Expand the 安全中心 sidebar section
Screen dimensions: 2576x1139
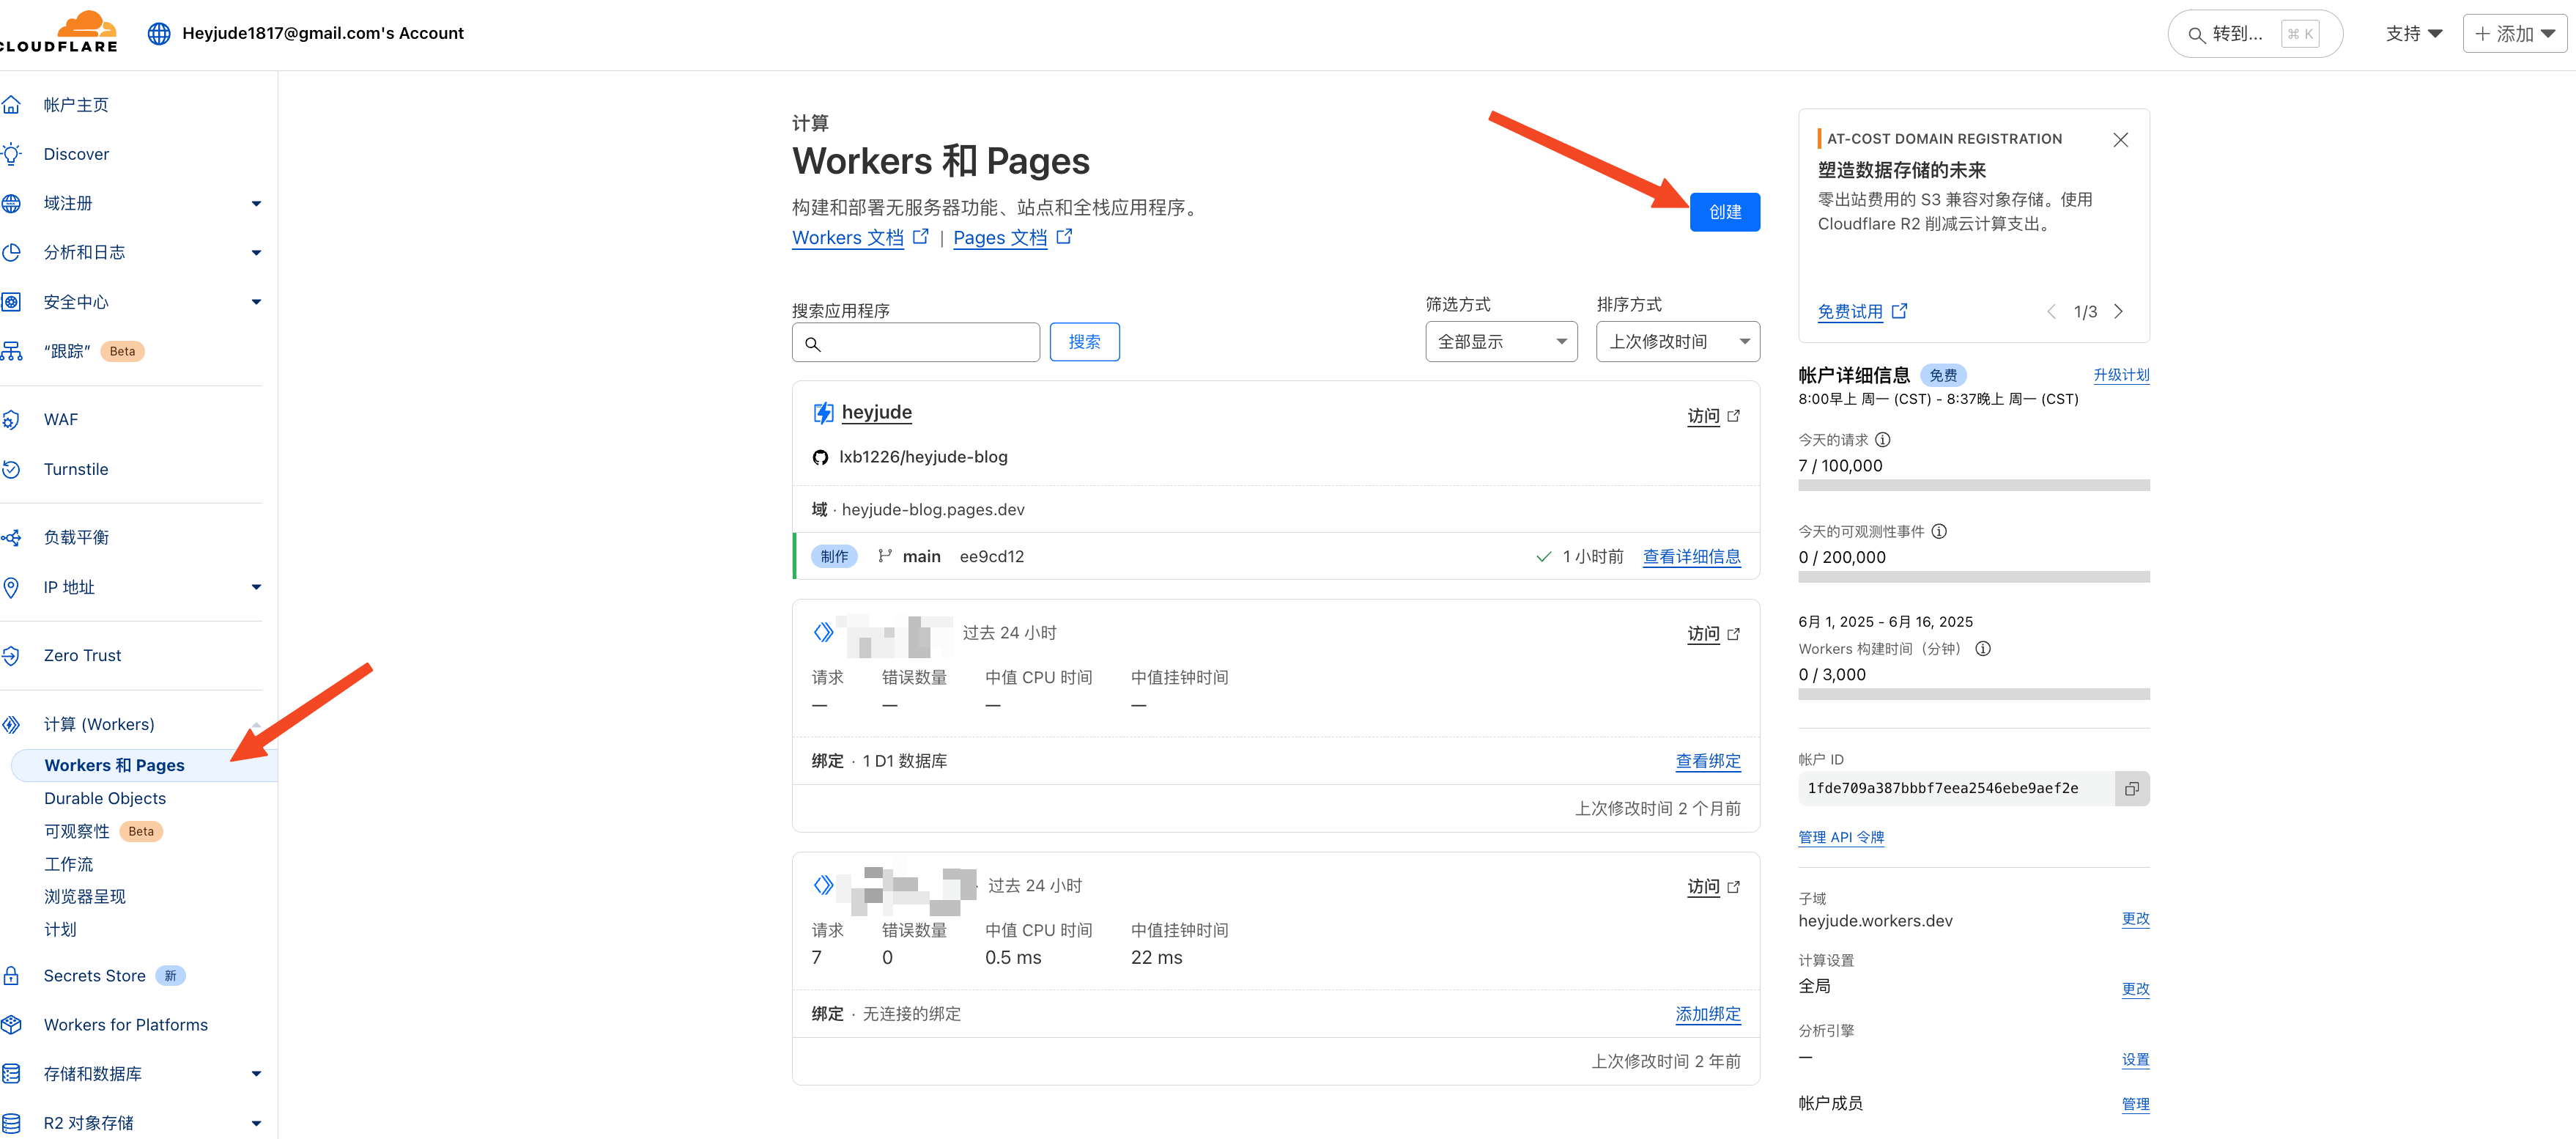(x=256, y=302)
